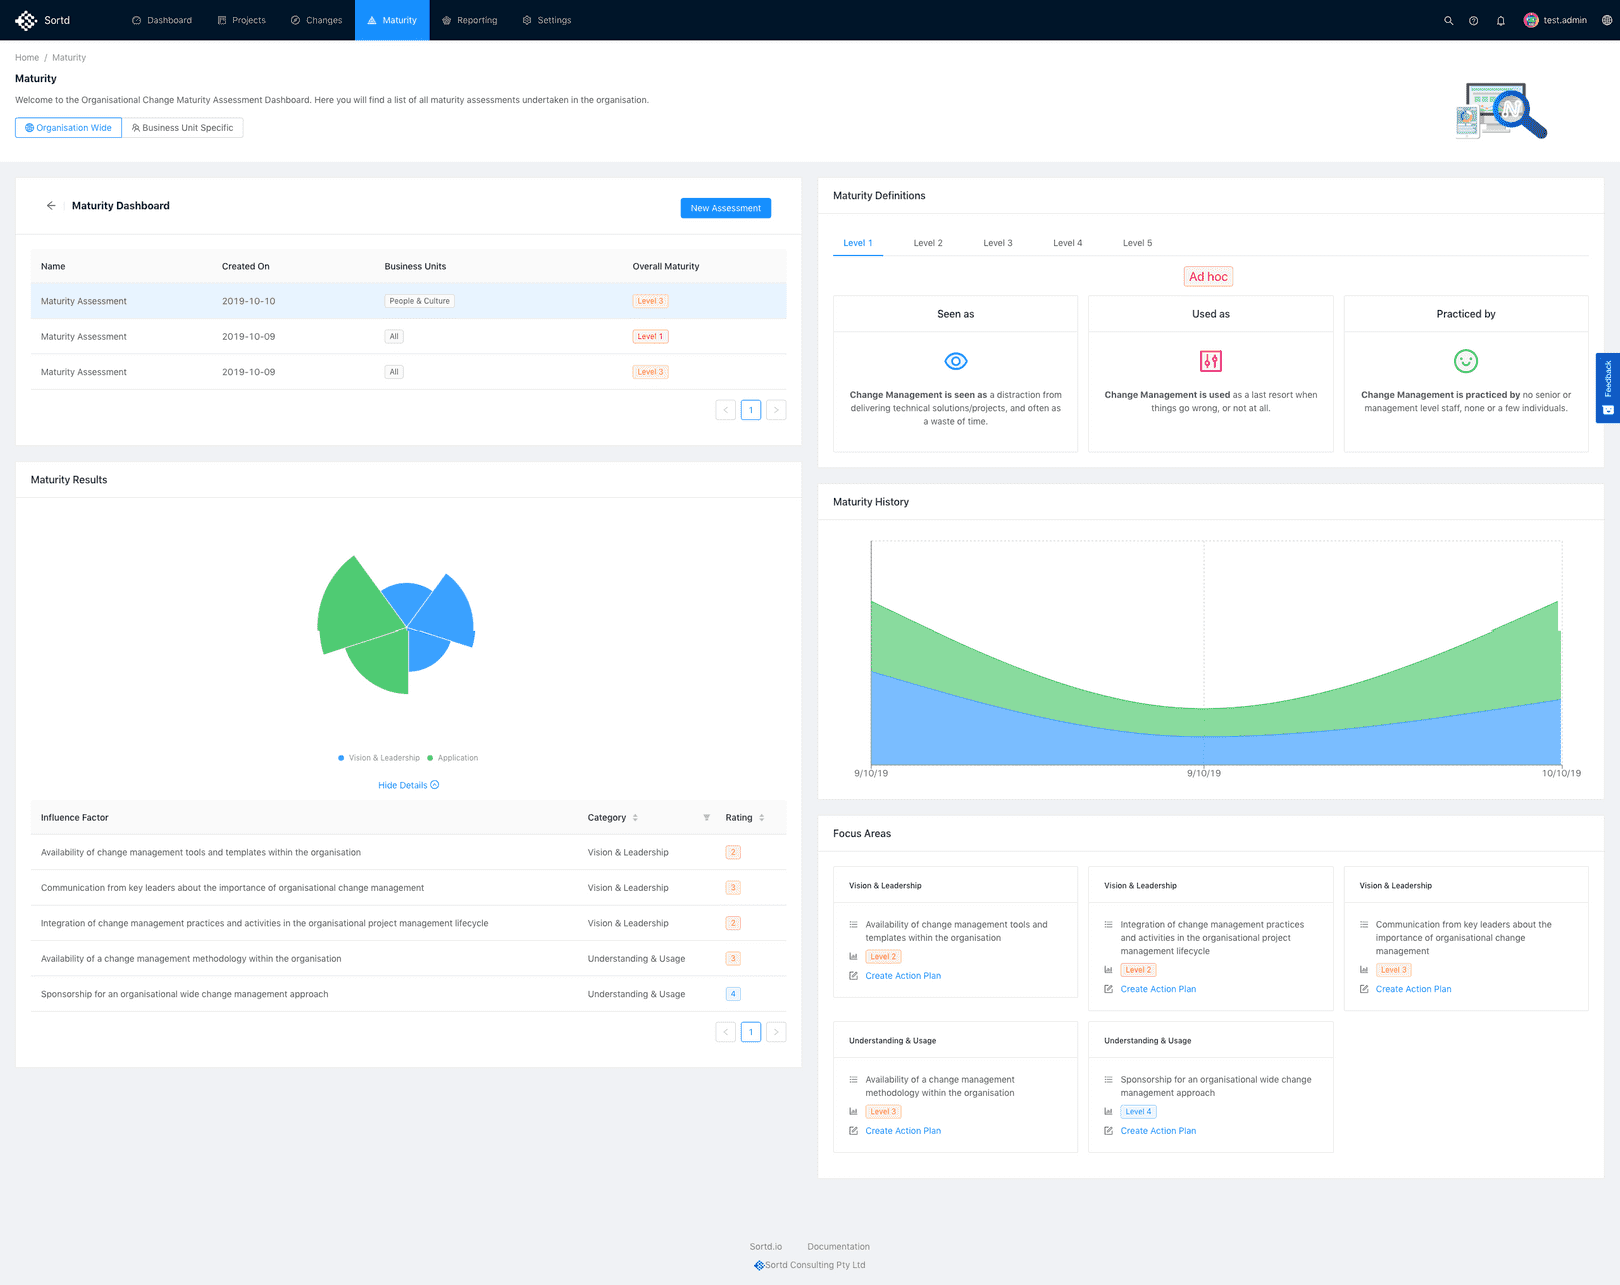This screenshot has height=1285, width=1620.
Task: Click the eye icon under Seen as
Action: (955, 361)
